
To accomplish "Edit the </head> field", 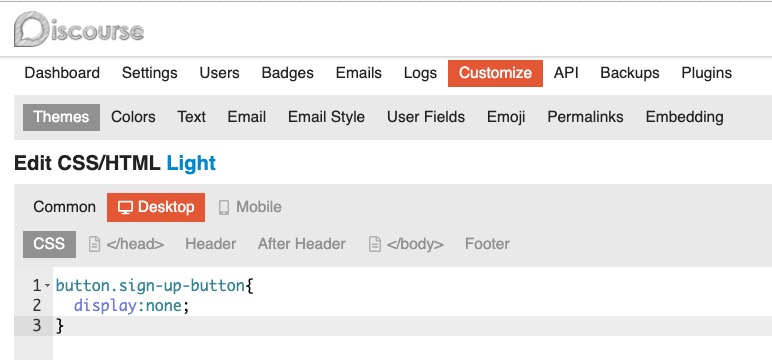I will click(127, 244).
